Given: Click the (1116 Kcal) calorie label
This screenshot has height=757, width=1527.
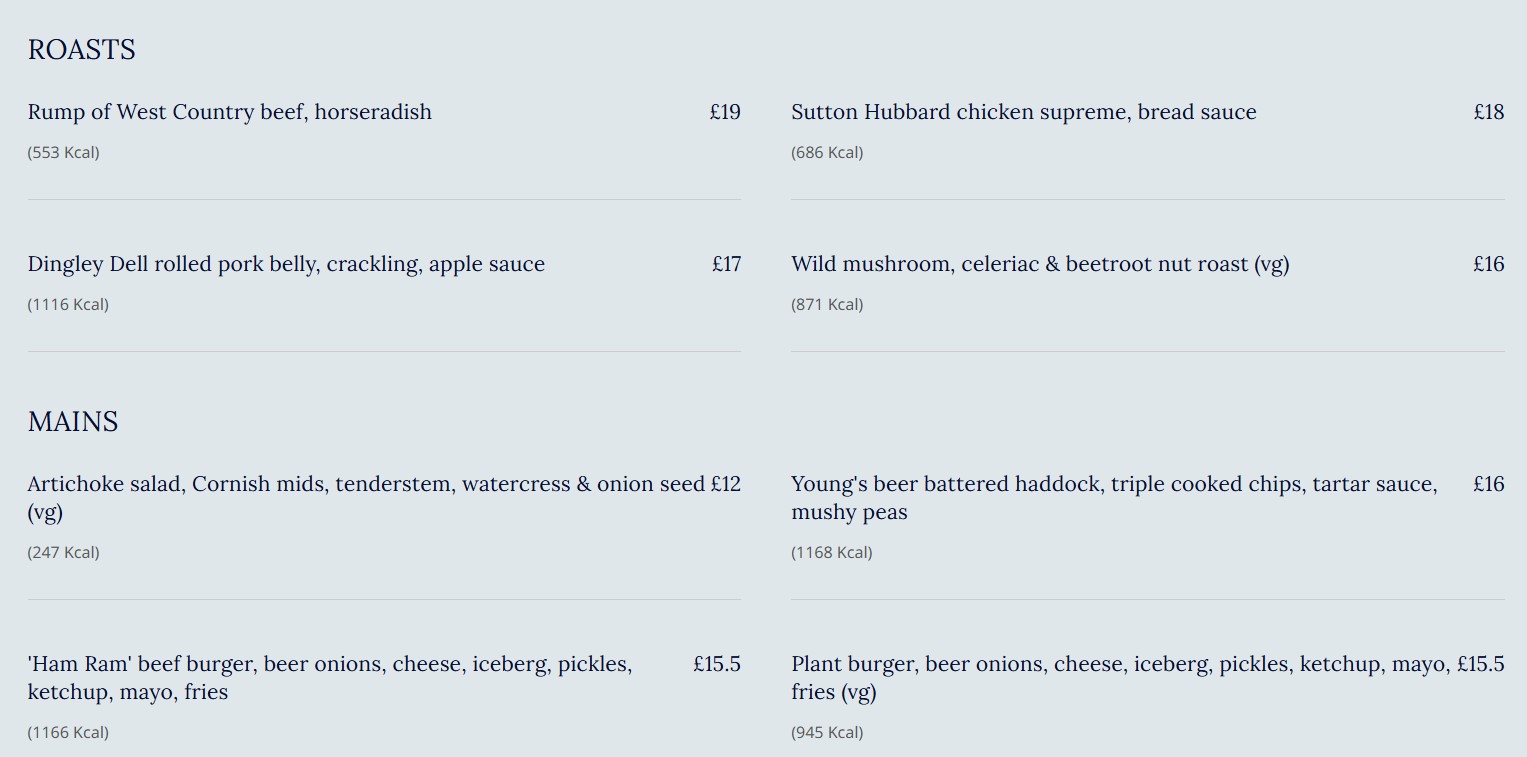Looking at the screenshot, I should click(x=68, y=305).
